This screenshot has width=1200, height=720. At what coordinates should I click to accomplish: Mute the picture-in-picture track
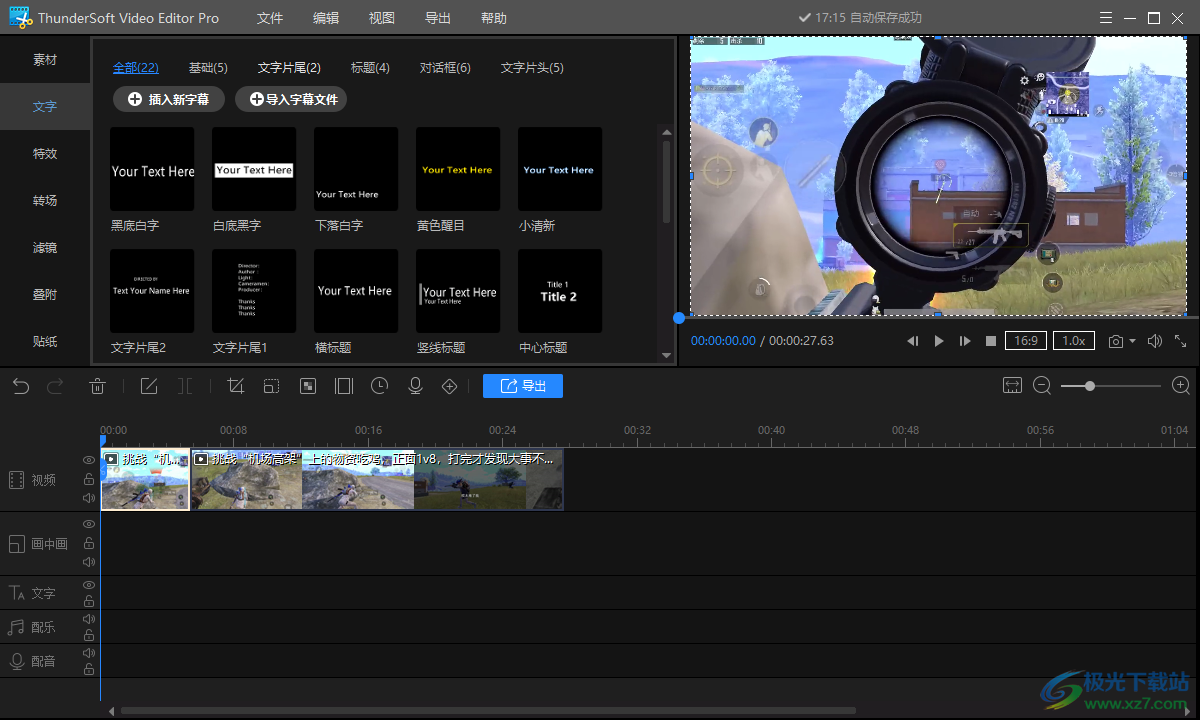(89, 562)
